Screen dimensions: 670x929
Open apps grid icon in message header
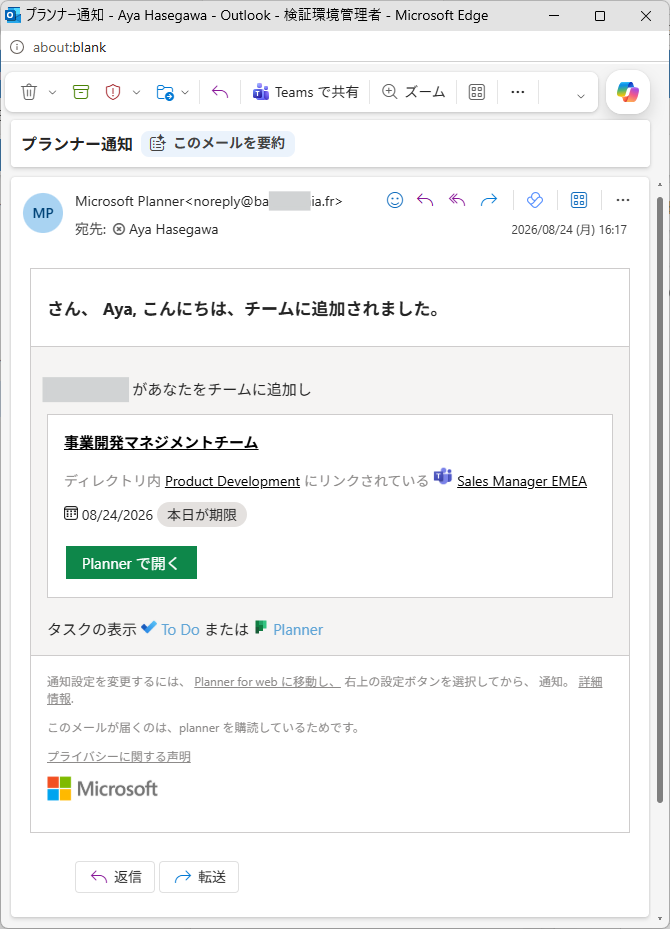pyautogui.click(x=579, y=200)
